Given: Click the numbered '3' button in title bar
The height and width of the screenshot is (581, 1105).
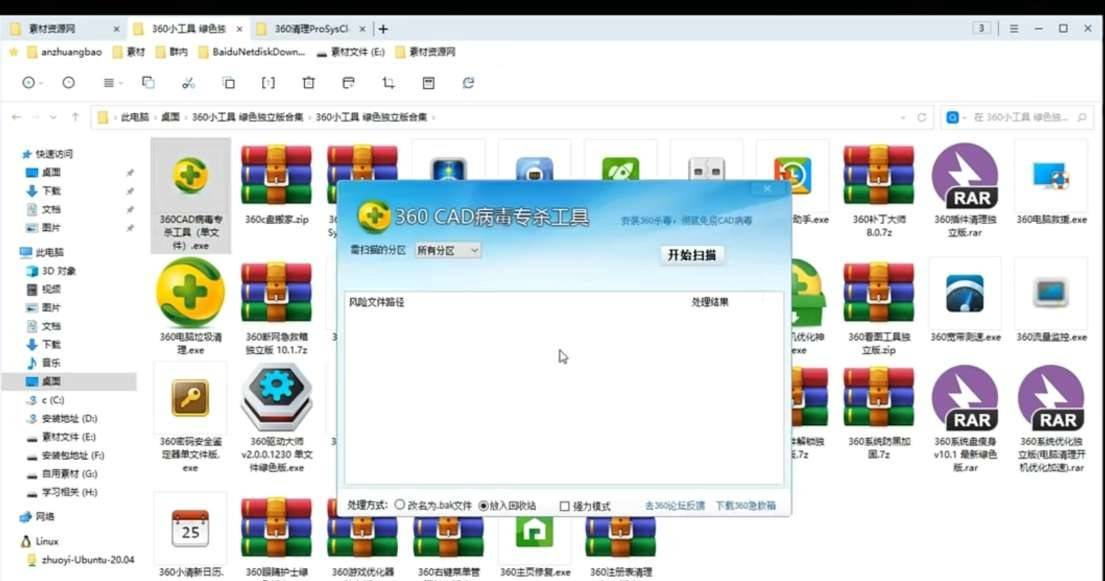Looking at the screenshot, I should (981, 28).
